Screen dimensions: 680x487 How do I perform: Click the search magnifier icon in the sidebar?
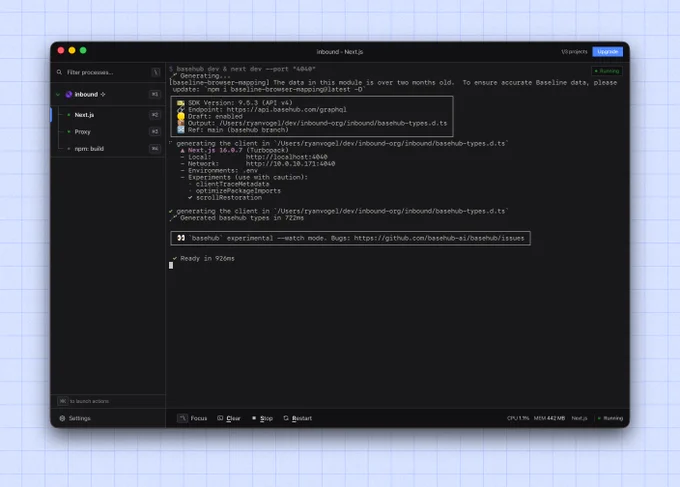[59, 72]
